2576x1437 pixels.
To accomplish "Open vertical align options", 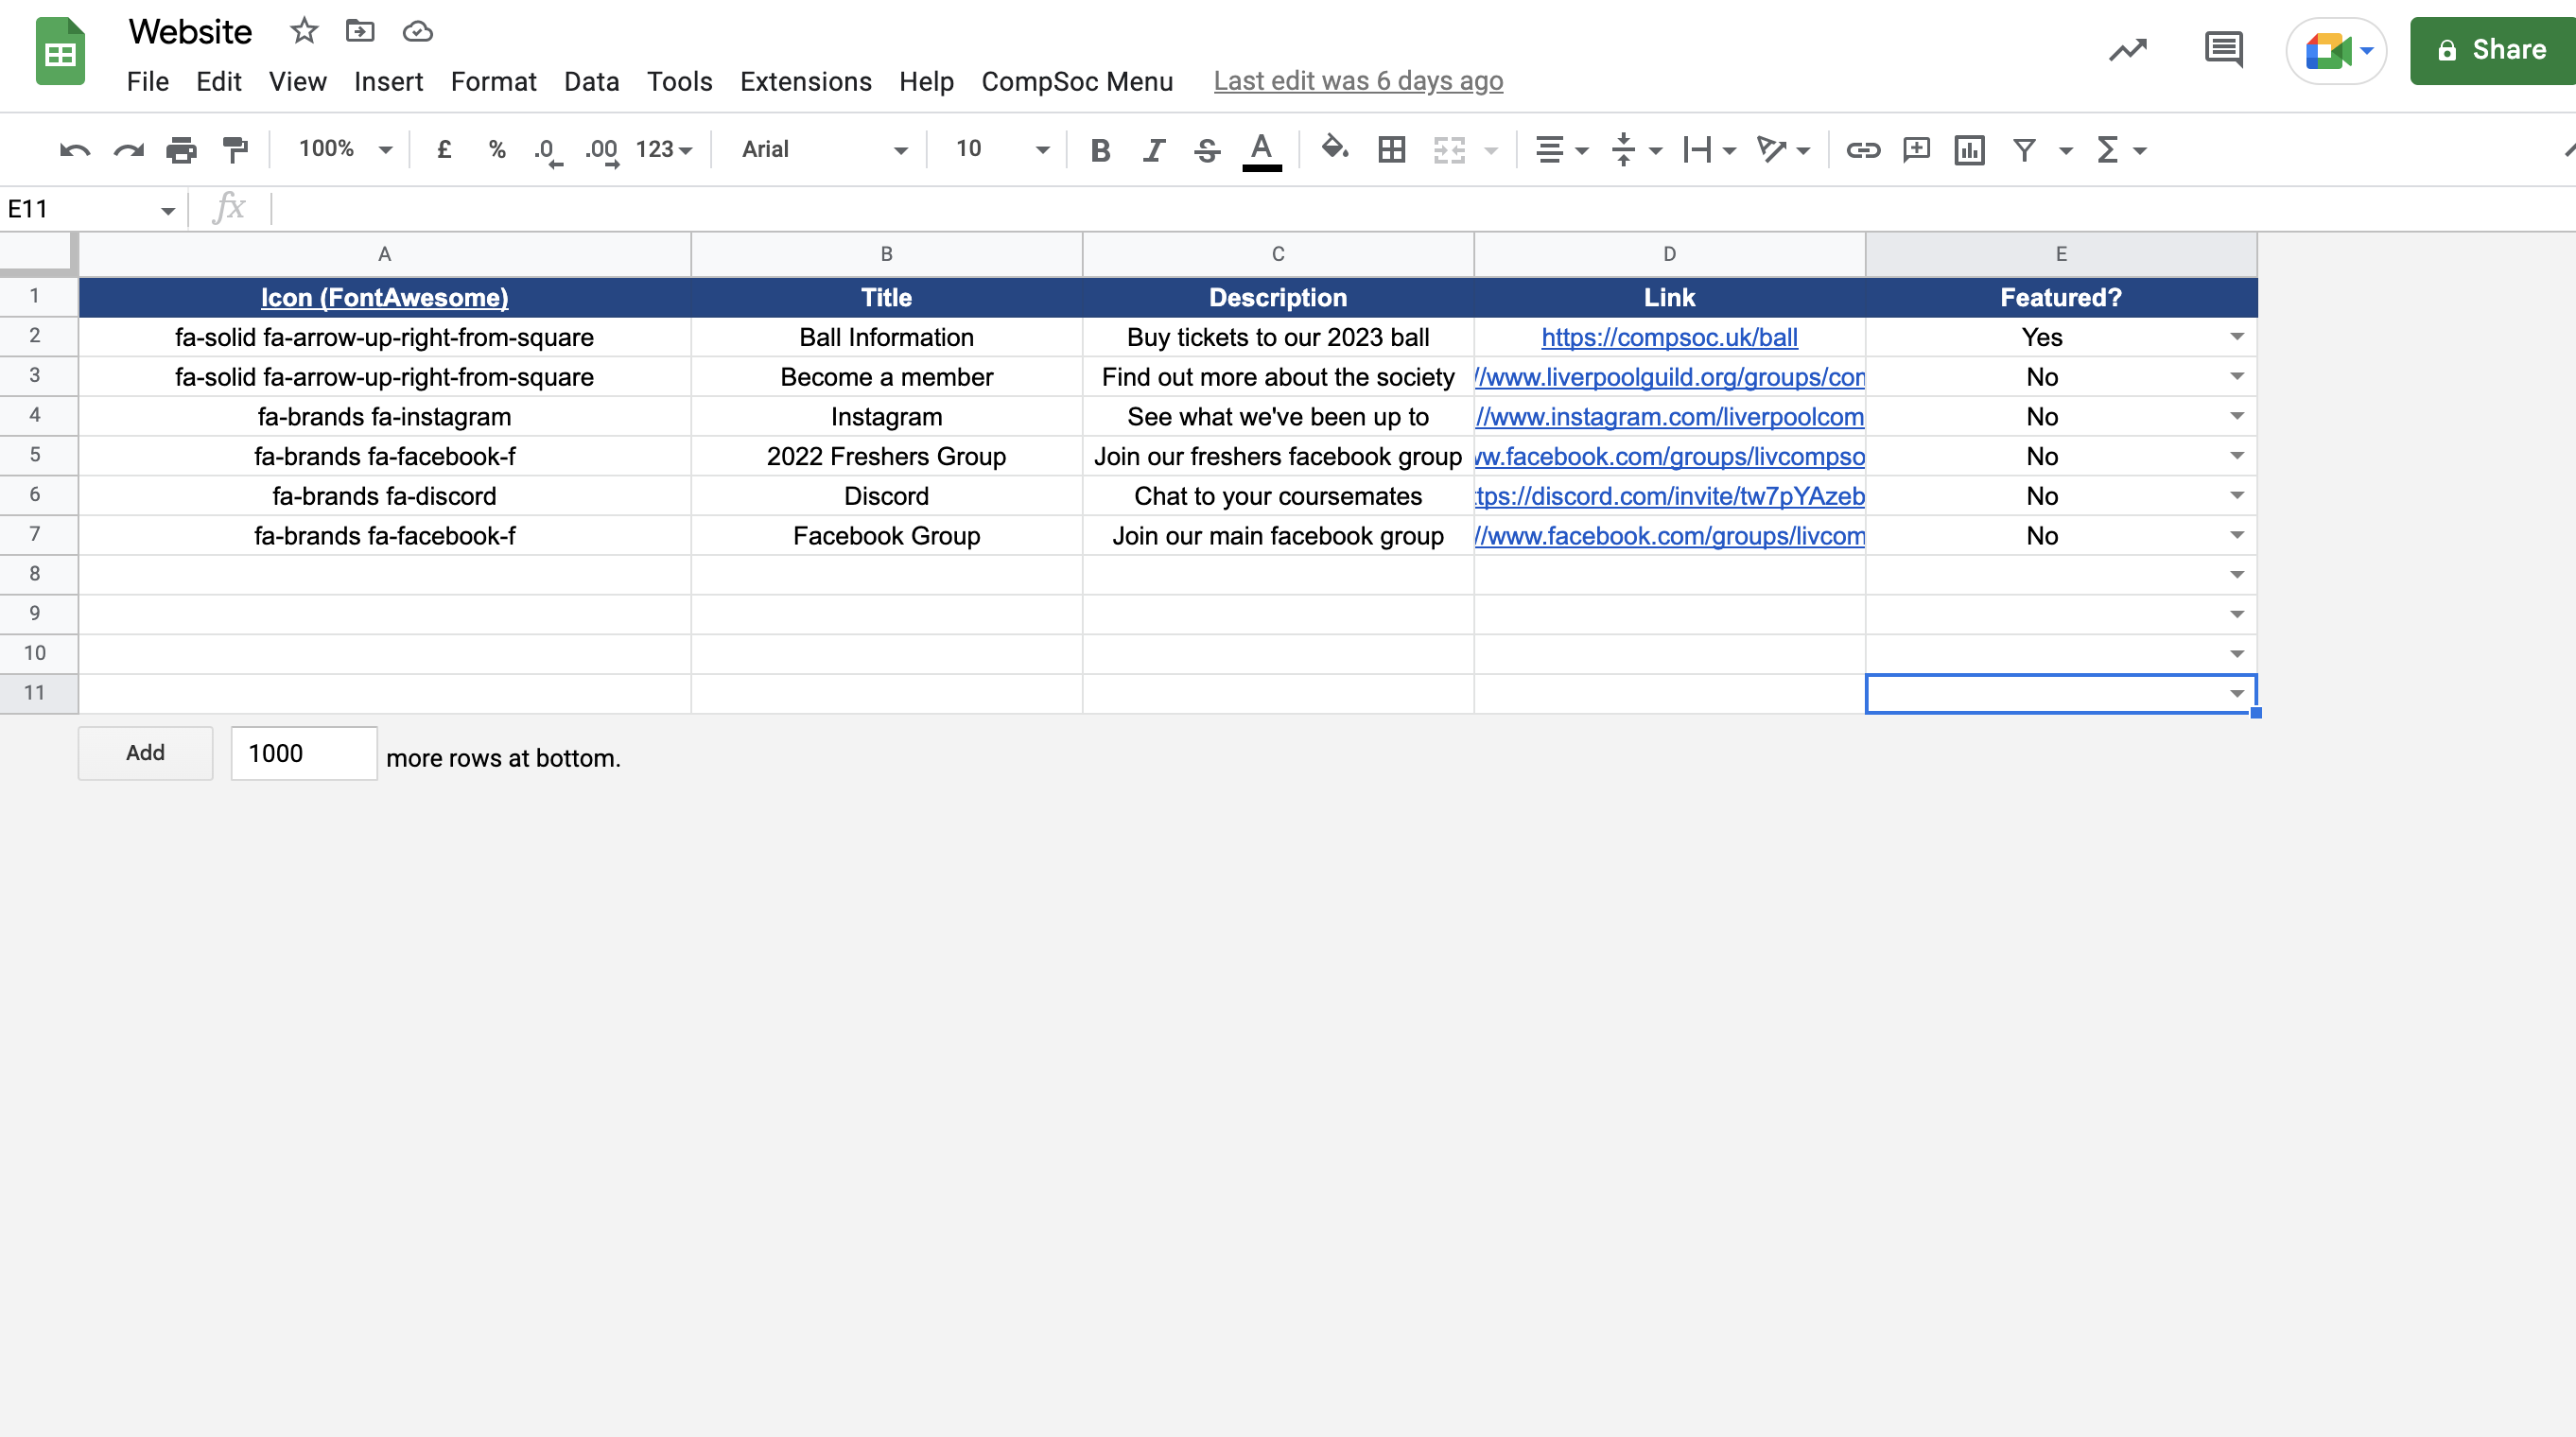I will click(1635, 150).
